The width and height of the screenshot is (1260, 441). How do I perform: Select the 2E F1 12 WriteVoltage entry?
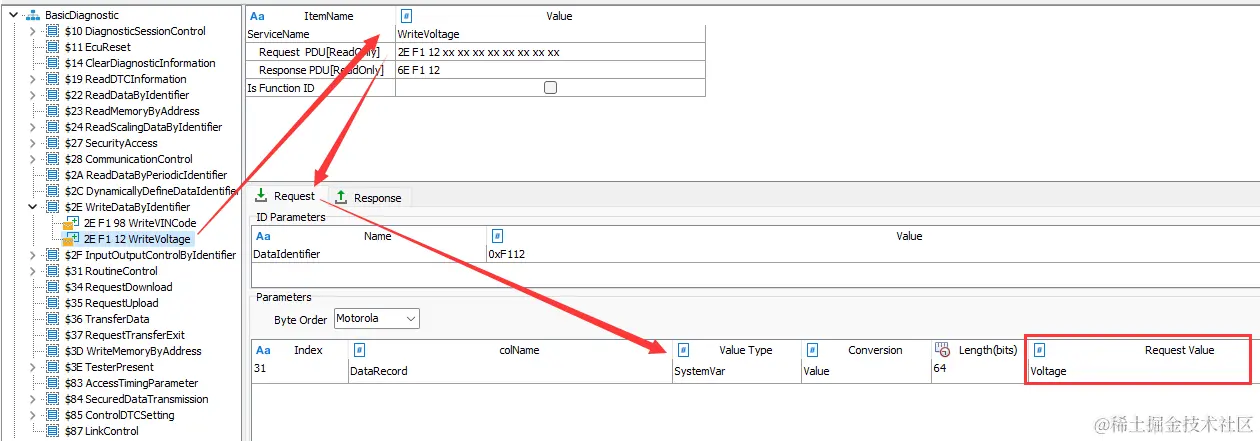tap(137, 239)
